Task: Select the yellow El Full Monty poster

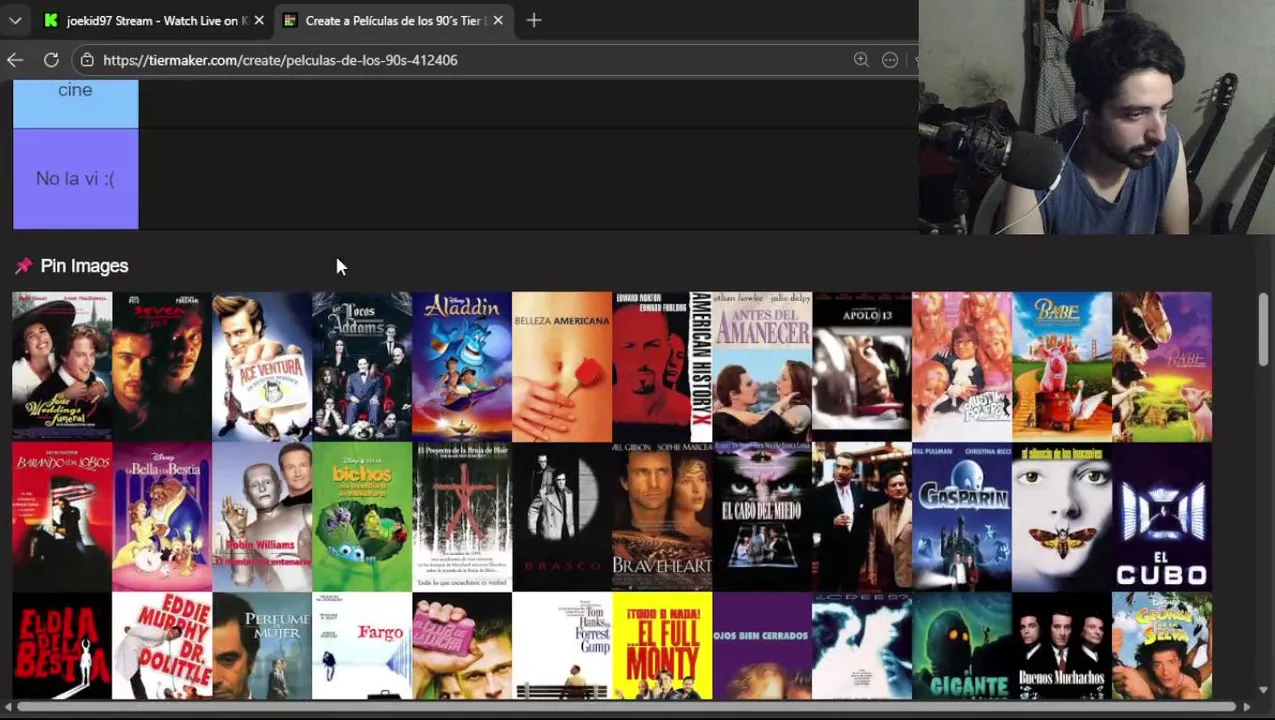Action: [662, 646]
